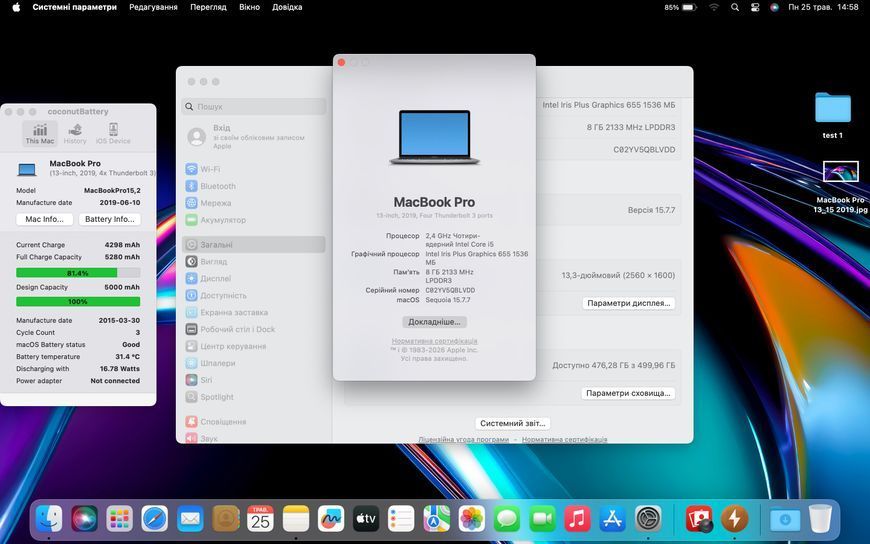Open Дисплеї in the sidebar
This screenshot has width=870, height=544.
pyautogui.click(x=254, y=278)
